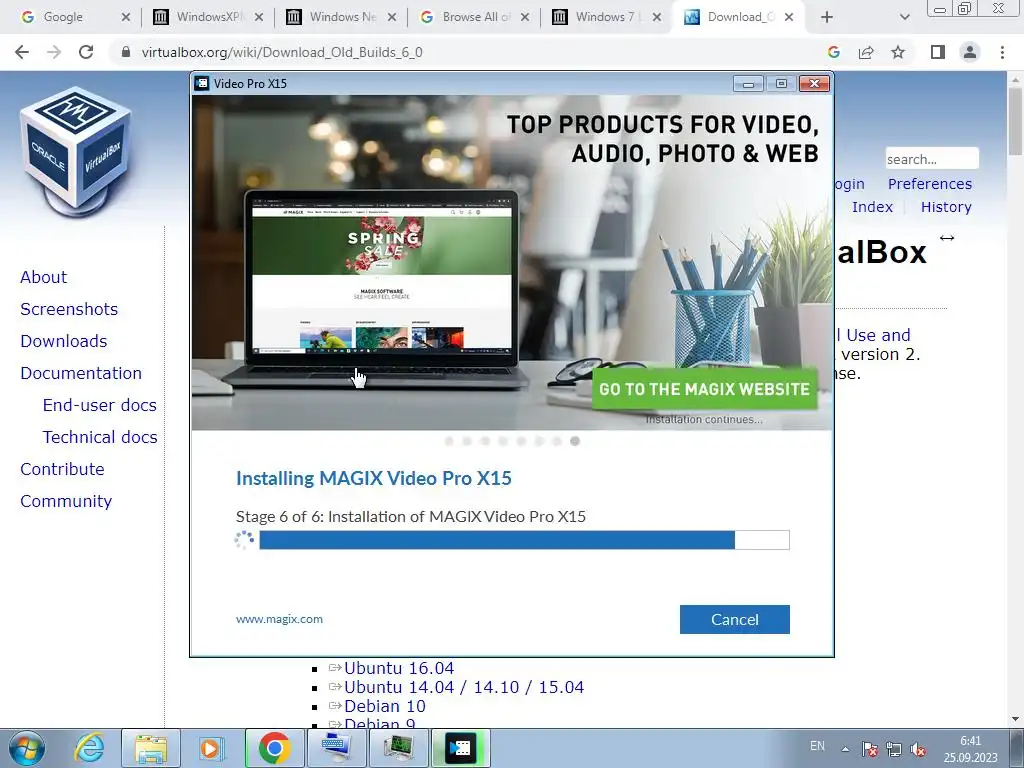
Task: Close the Google tab
Action: tap(126, 17)
